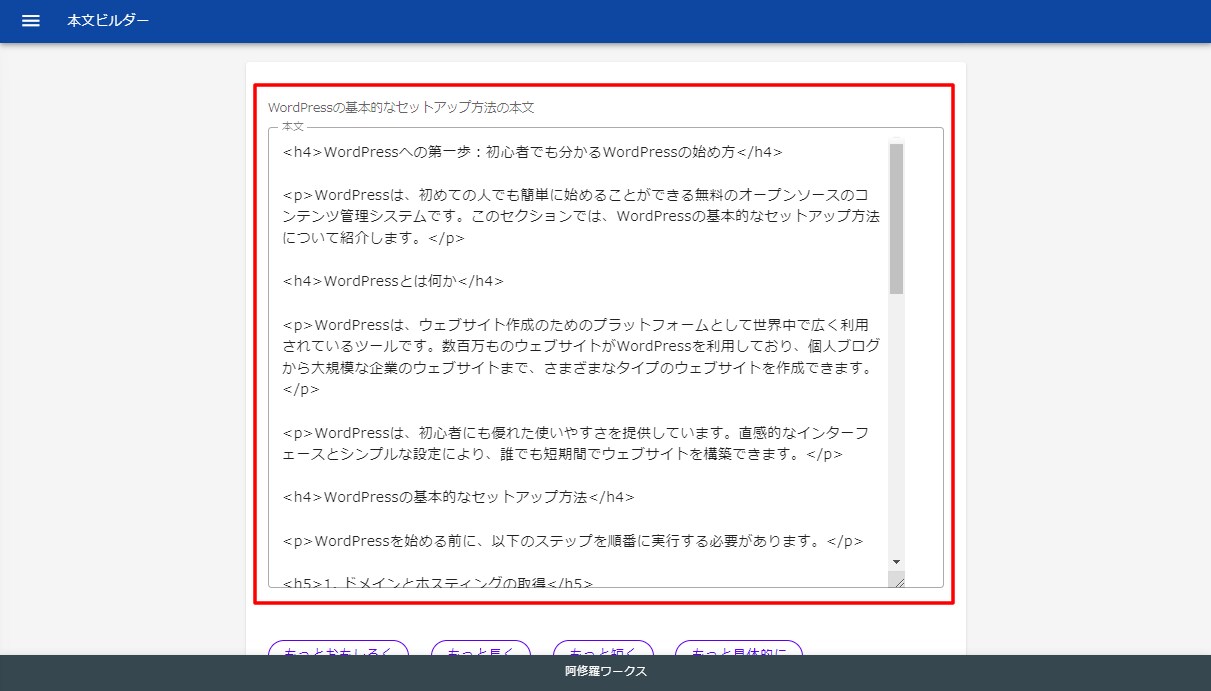Click the line 'から大規模な企業のウェブサイトまで'

579,368
